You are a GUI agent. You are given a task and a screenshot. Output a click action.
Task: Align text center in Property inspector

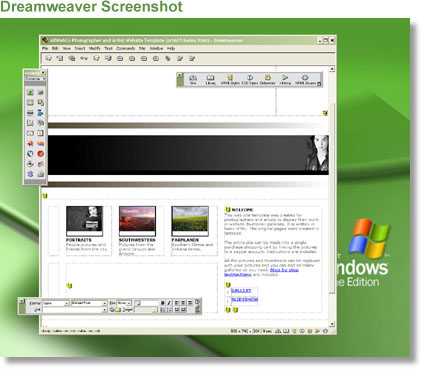183,303
